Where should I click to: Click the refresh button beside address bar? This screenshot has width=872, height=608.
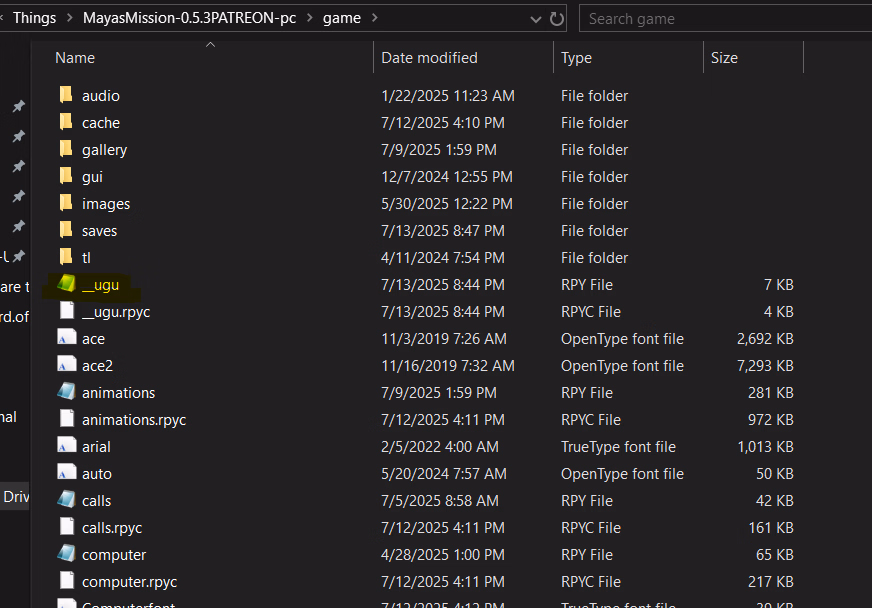click(x=557, y=18)
